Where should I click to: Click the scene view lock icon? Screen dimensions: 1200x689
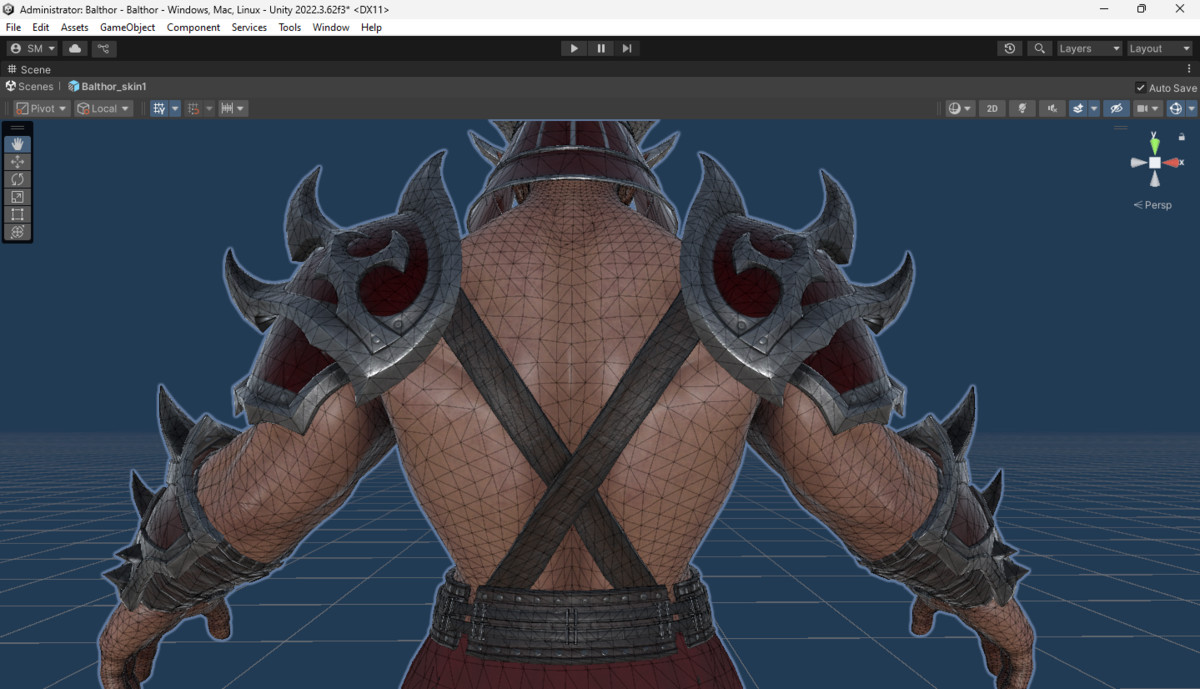1181,137
